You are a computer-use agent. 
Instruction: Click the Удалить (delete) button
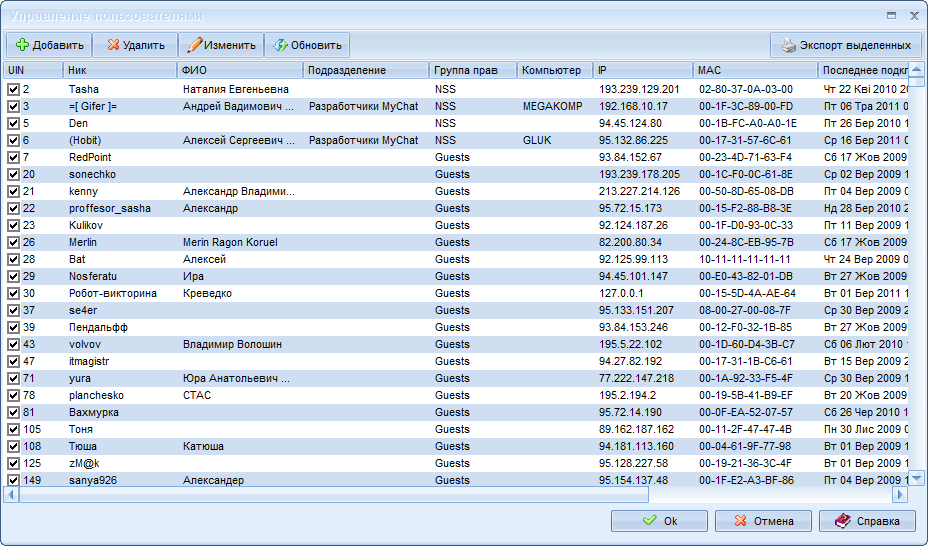click(x=136, y=45)
